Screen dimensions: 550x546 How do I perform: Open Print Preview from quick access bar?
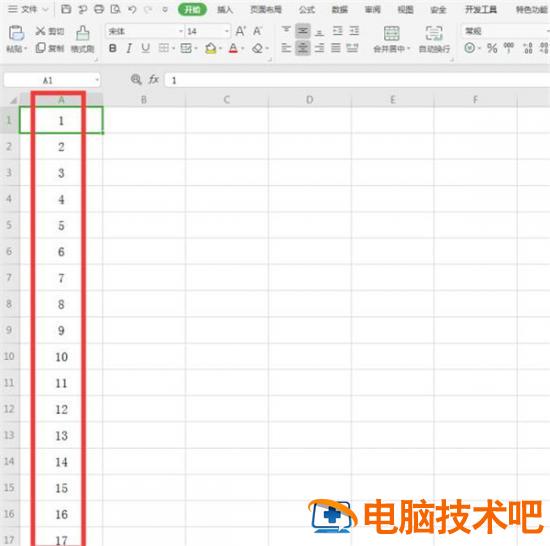click(x=115, y=9)
